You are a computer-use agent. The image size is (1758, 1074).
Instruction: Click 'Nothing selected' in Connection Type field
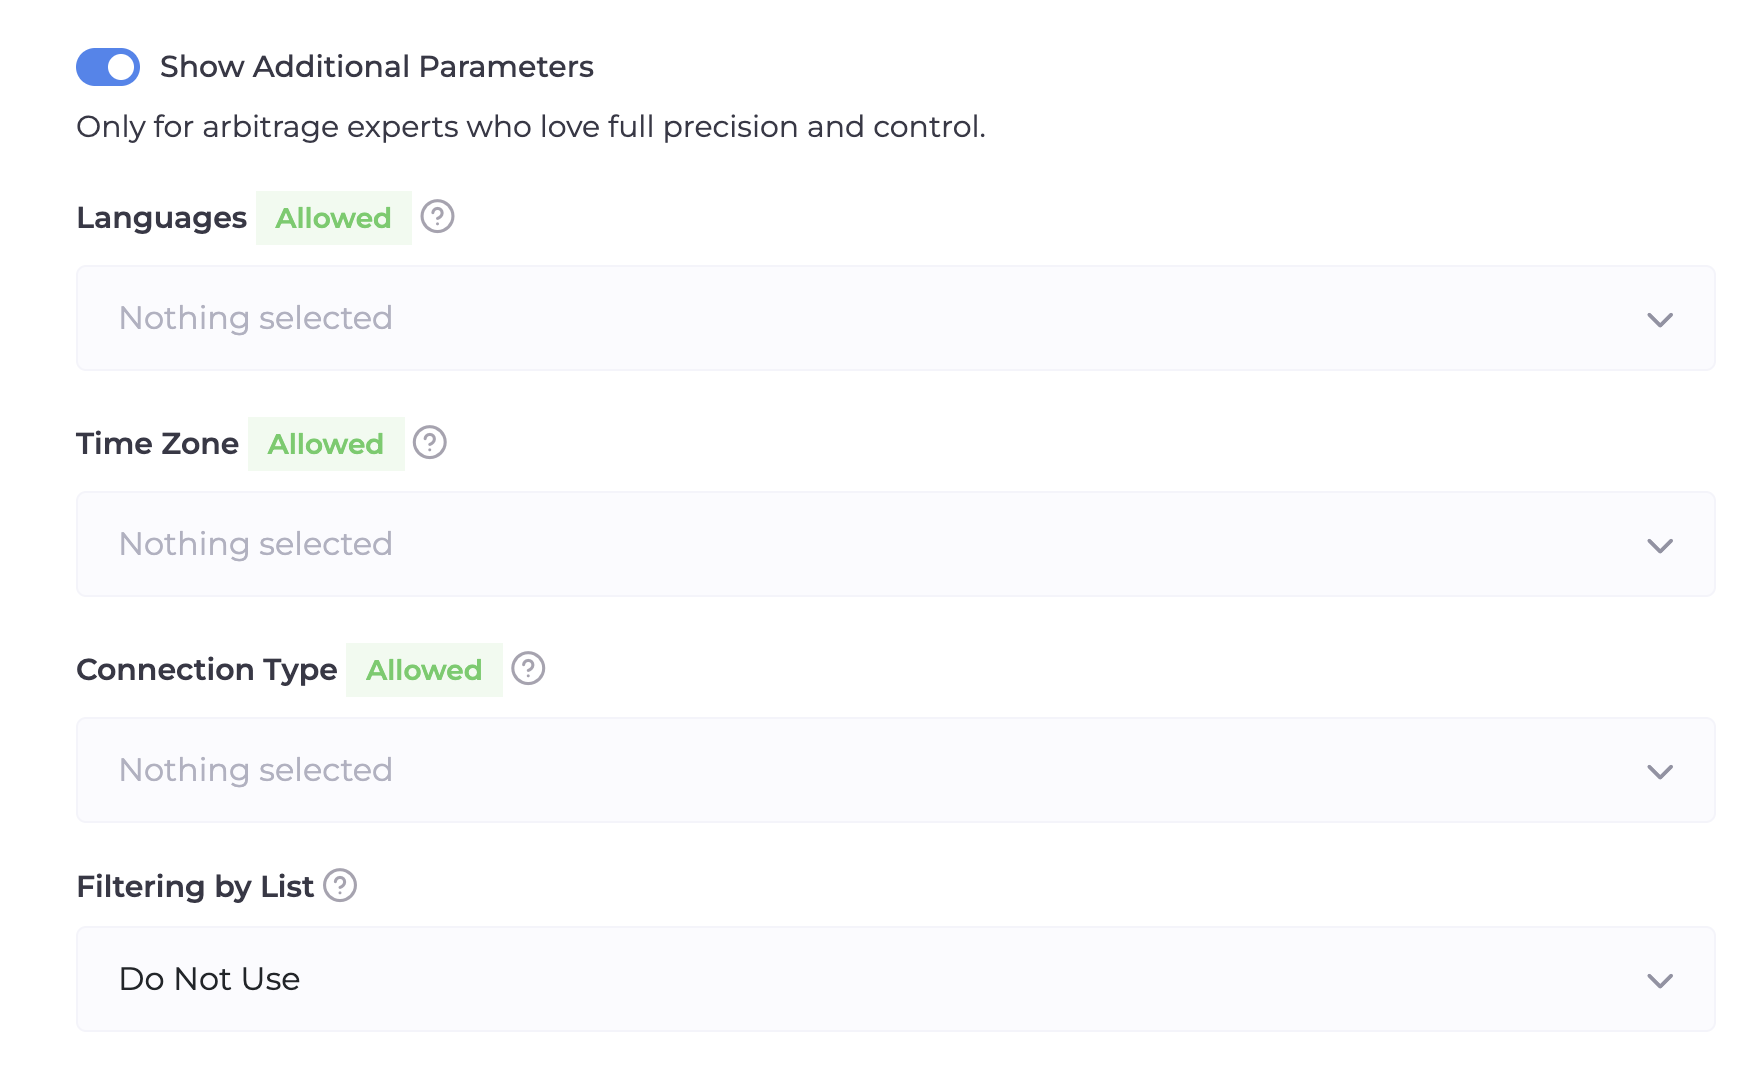pos(255,770)
